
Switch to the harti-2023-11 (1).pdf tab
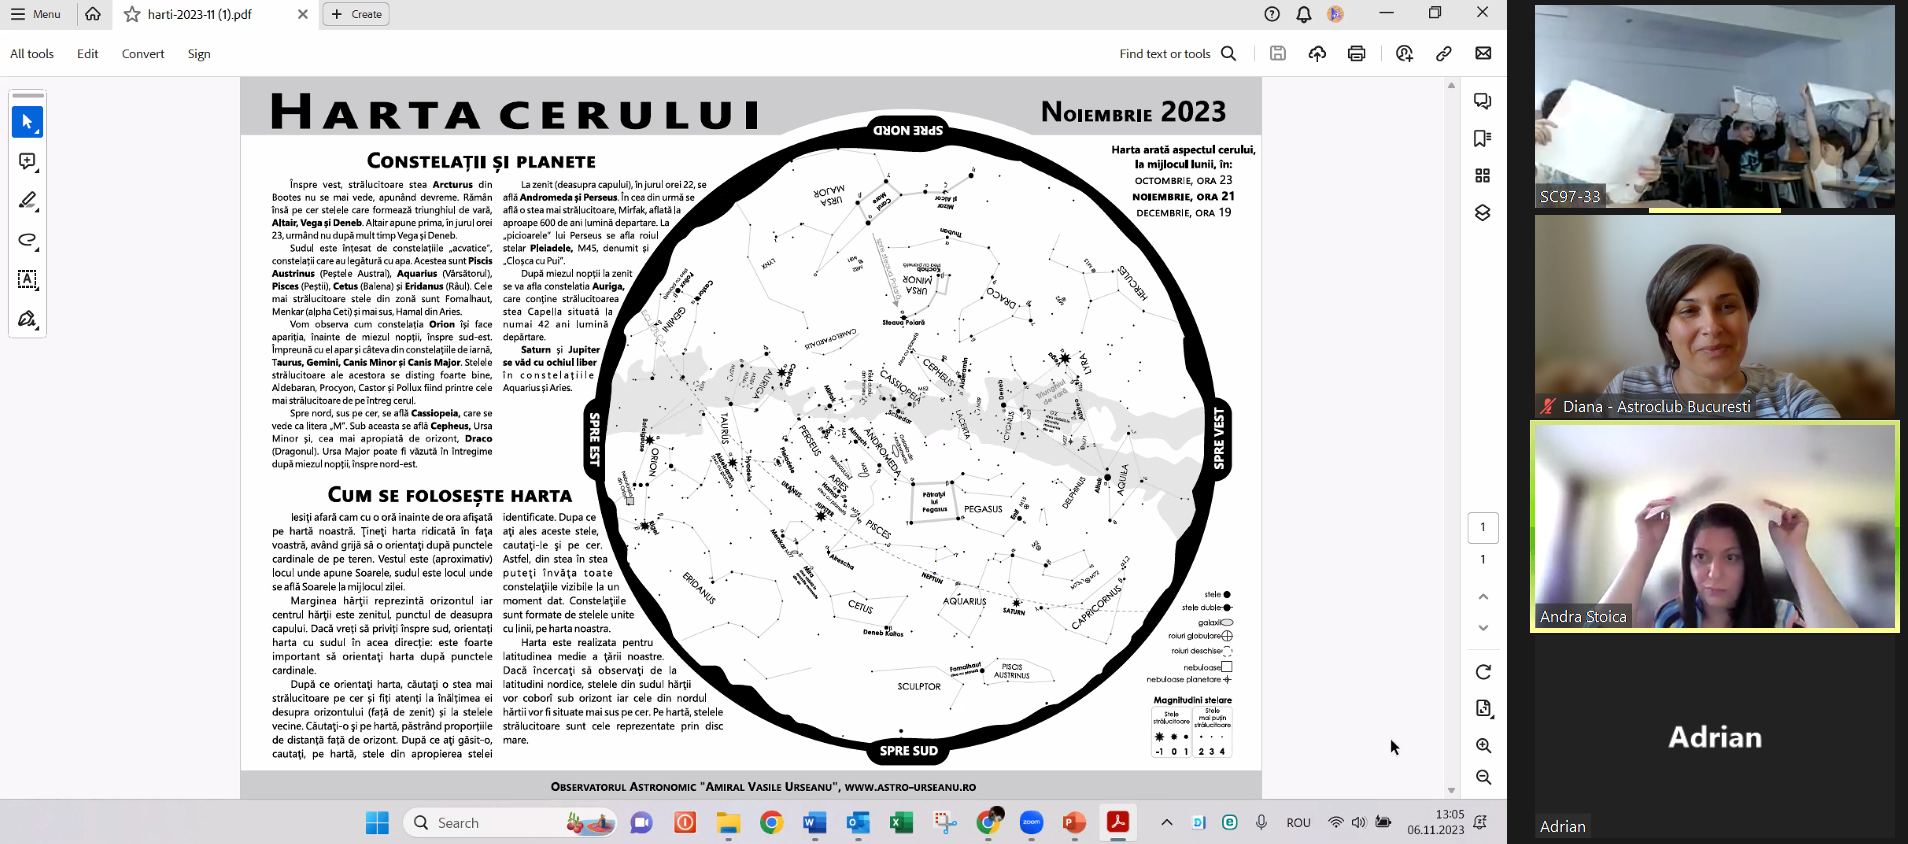click(215, 14)
